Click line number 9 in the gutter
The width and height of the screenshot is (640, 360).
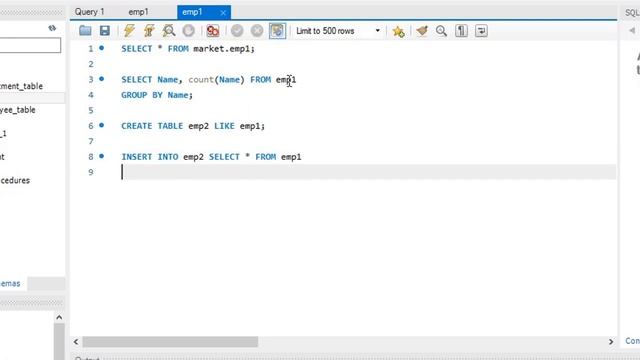91,172
